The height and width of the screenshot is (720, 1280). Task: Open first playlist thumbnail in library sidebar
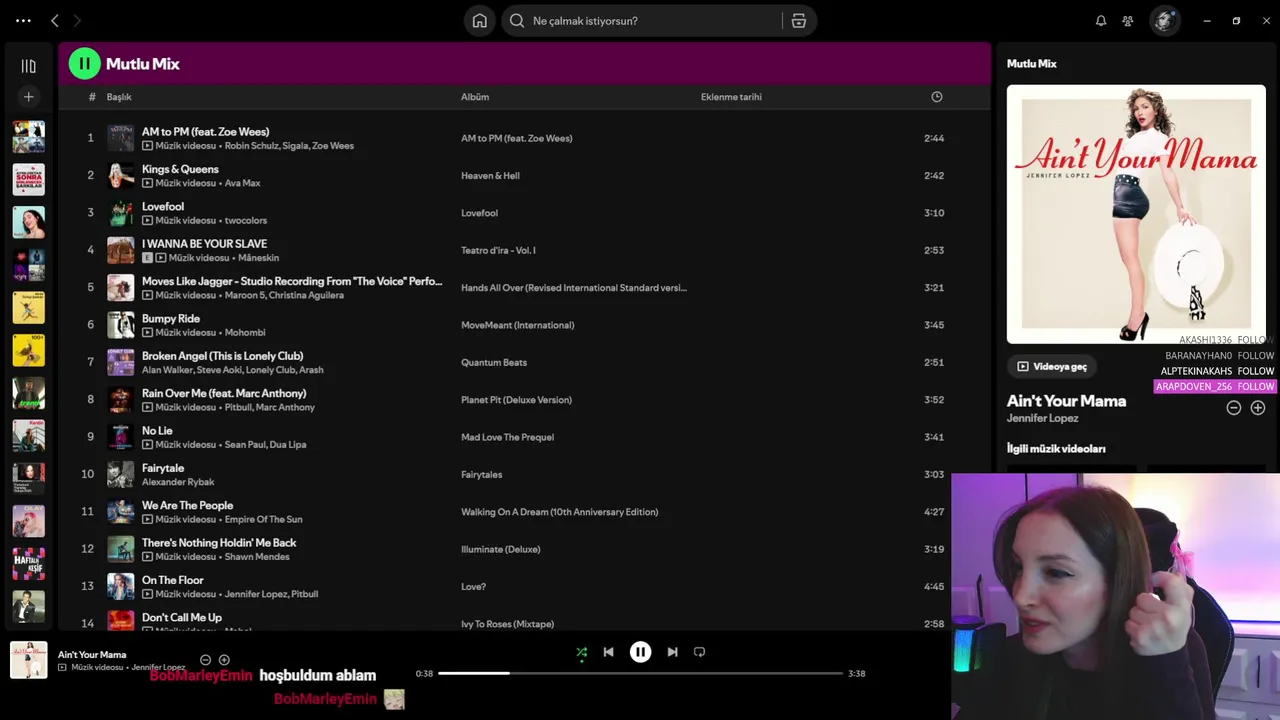28,137
